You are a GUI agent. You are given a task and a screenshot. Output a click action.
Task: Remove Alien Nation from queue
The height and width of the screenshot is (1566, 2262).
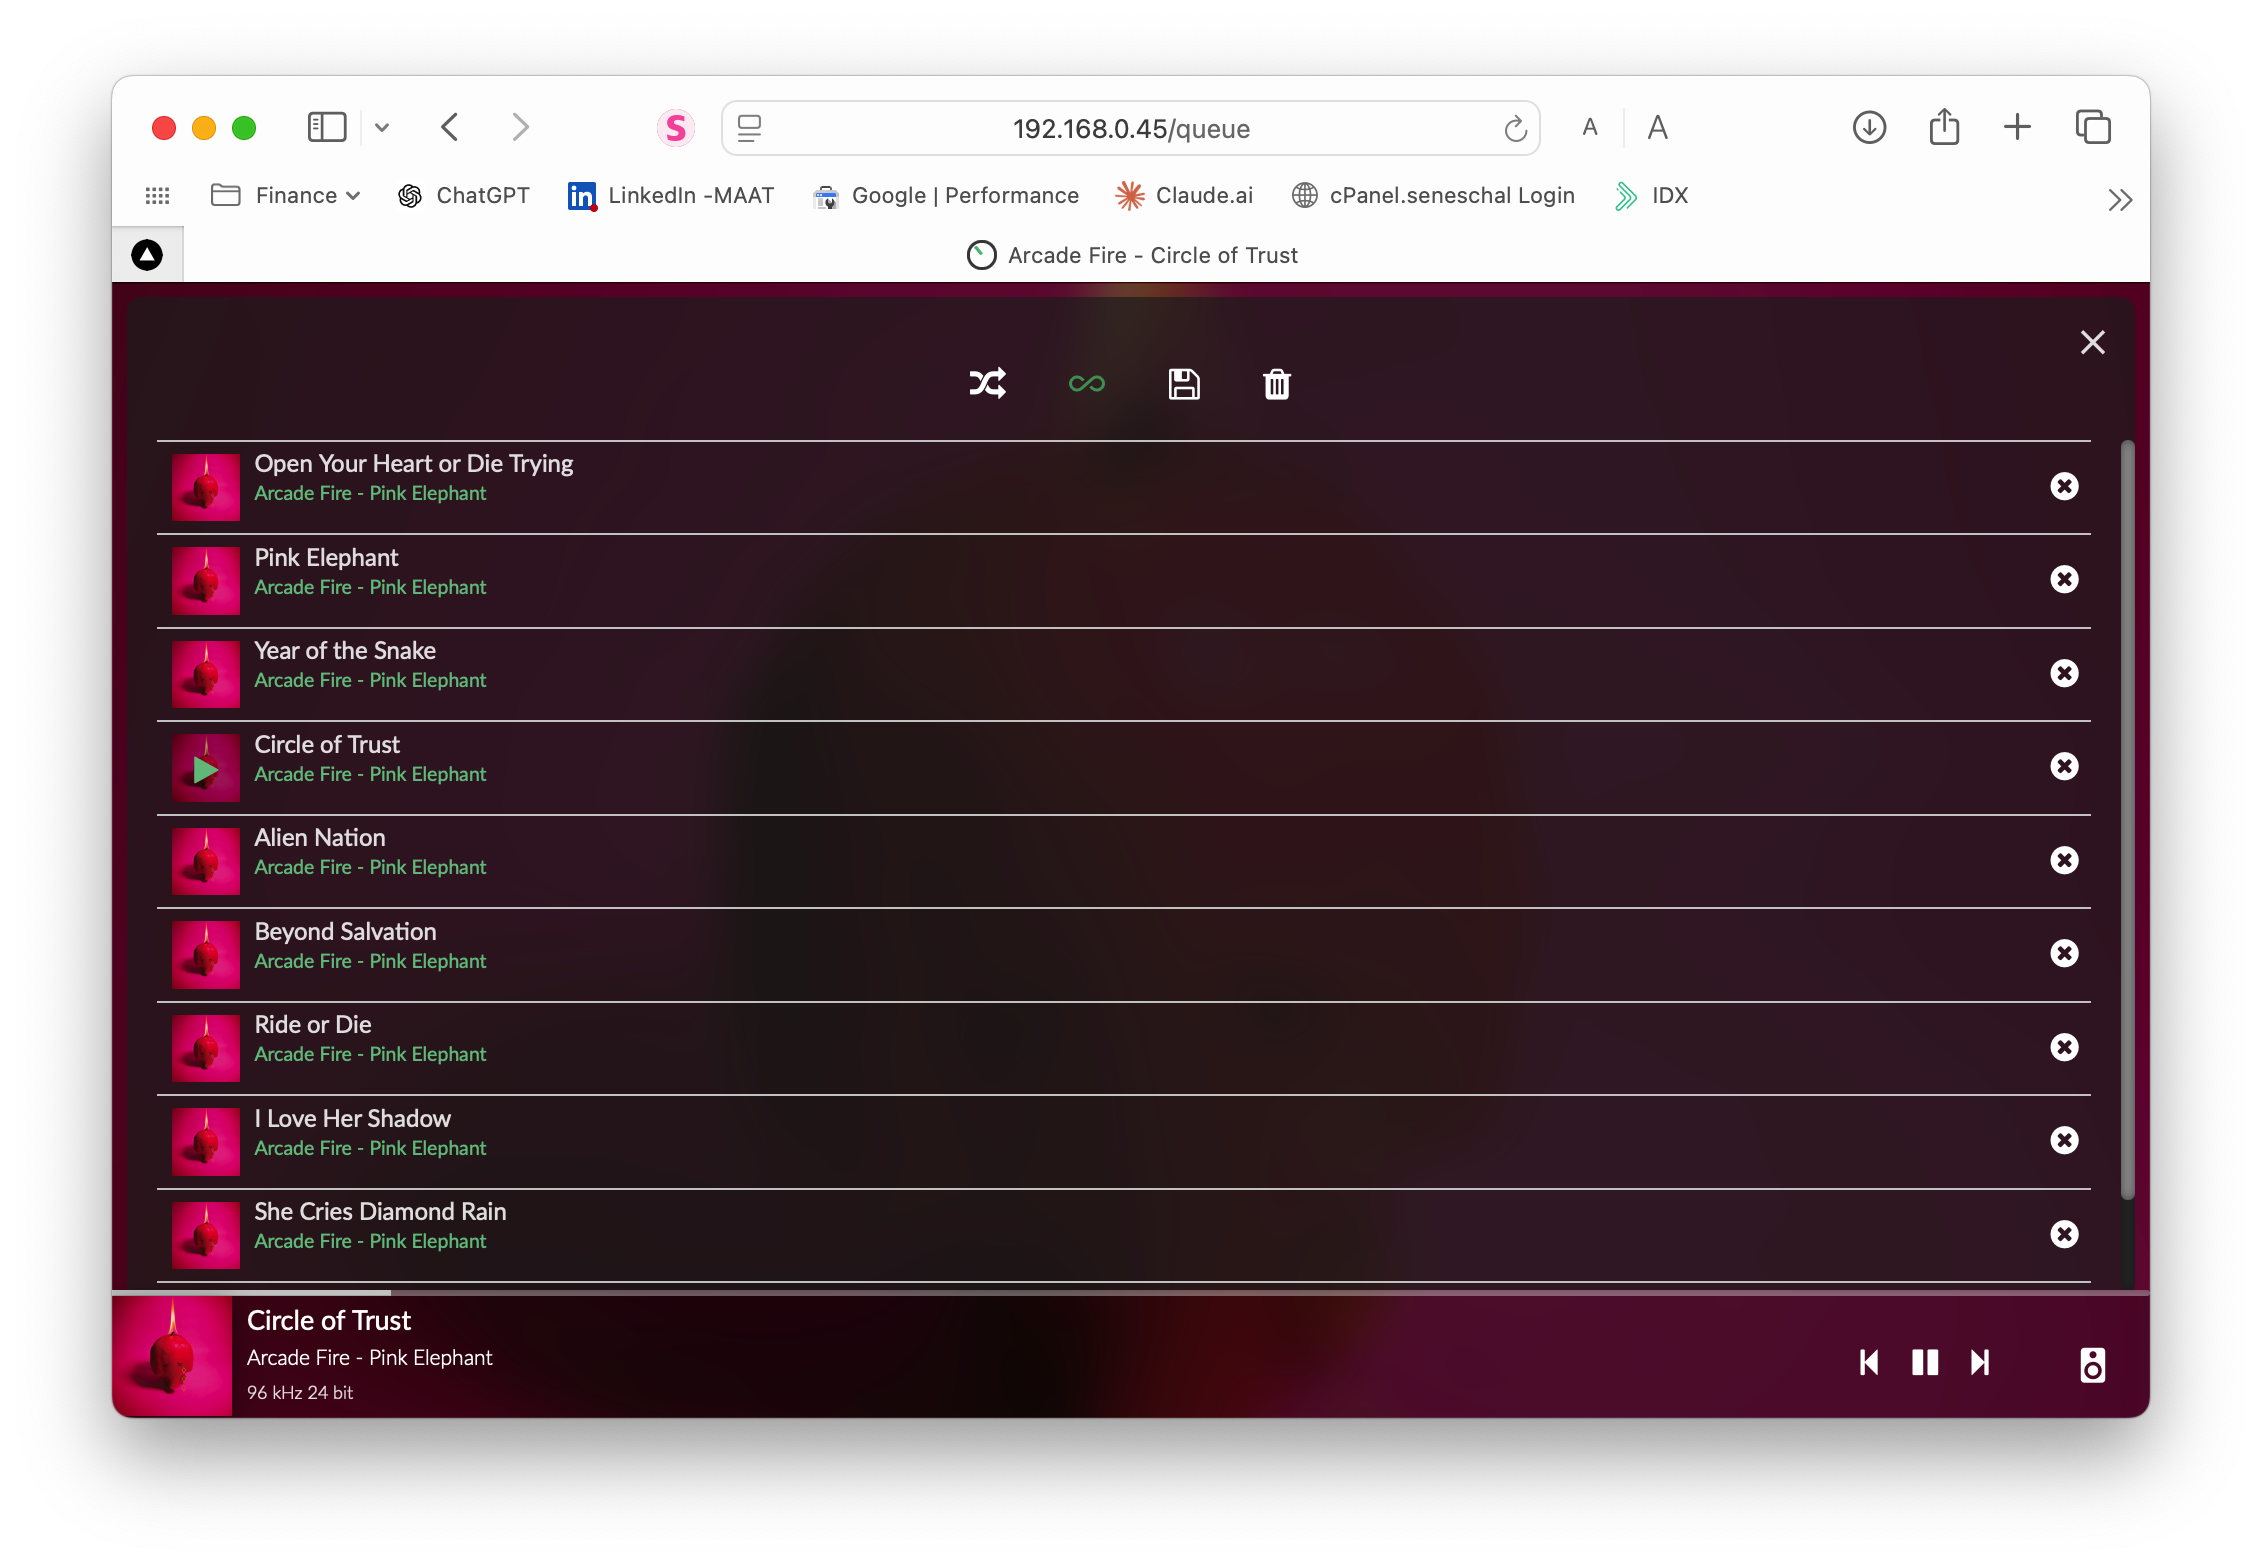tap(2064, 860)
